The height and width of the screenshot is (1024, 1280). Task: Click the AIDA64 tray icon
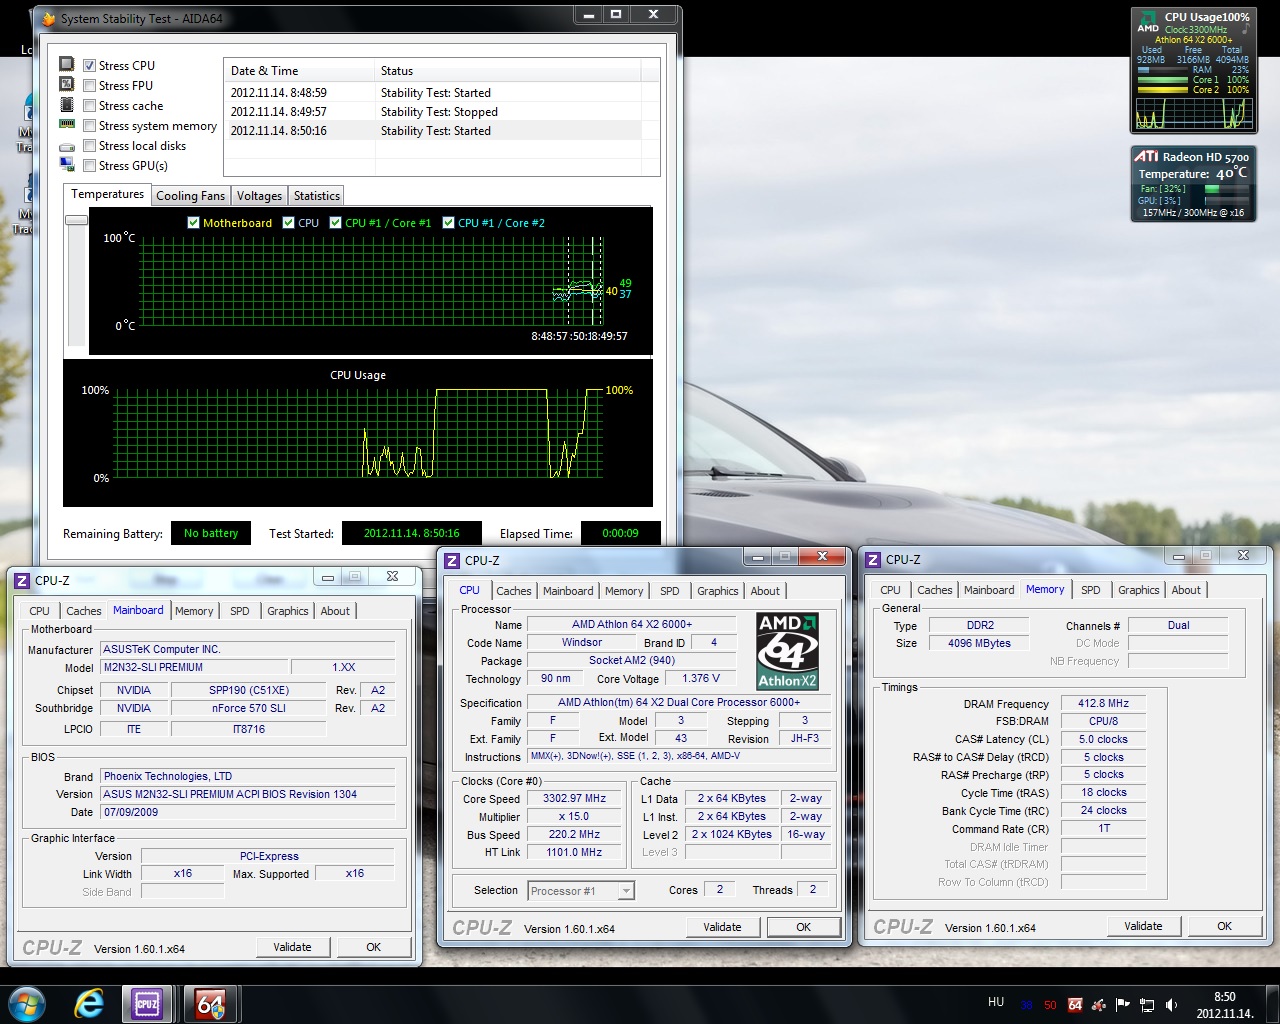tap(1075, 1005)
